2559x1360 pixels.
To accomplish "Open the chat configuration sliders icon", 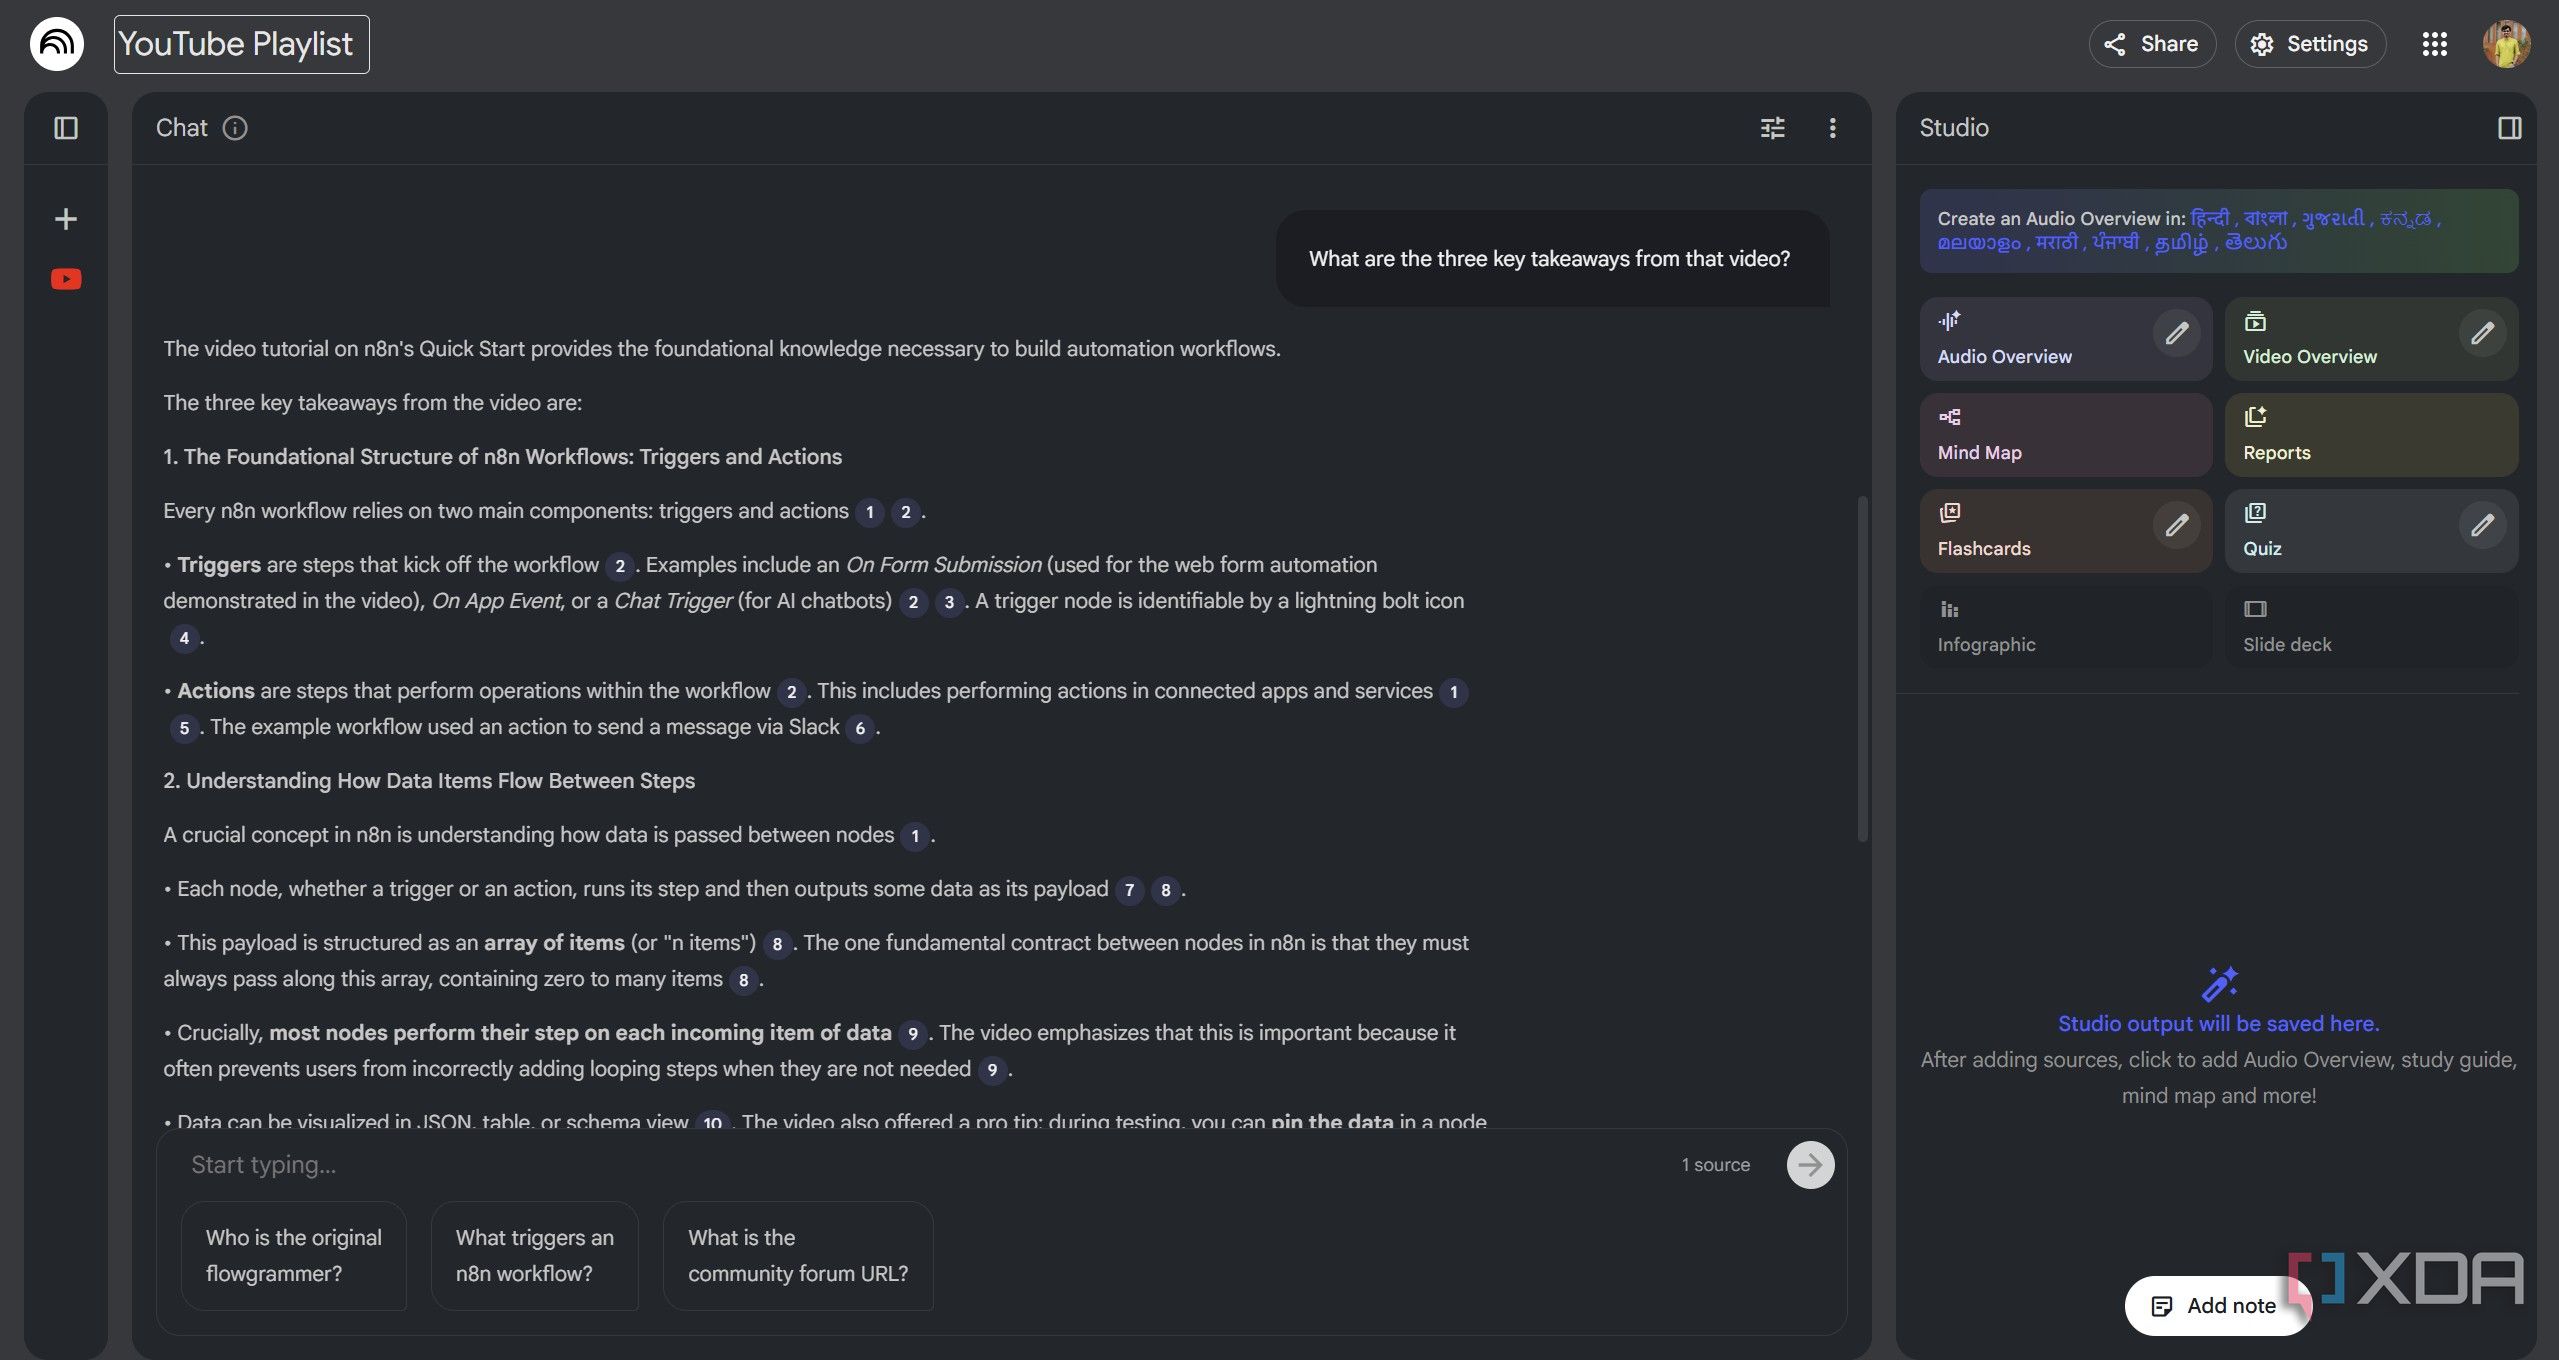I will 1772,128.
